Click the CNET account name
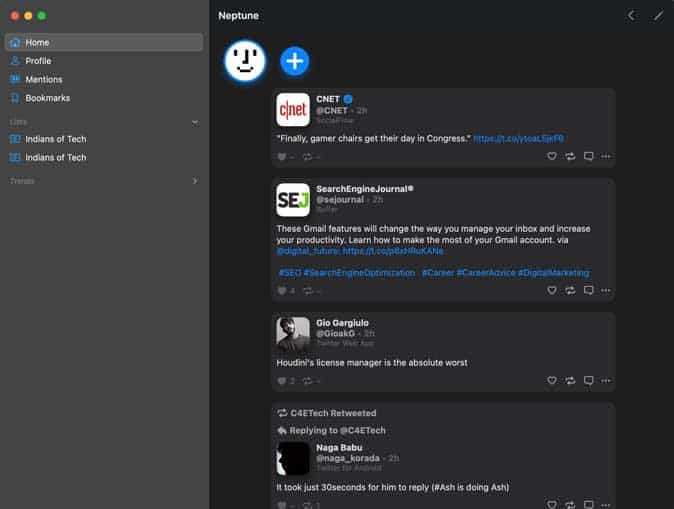The width and height of the screenshot is (674, 509). (328, 99)
